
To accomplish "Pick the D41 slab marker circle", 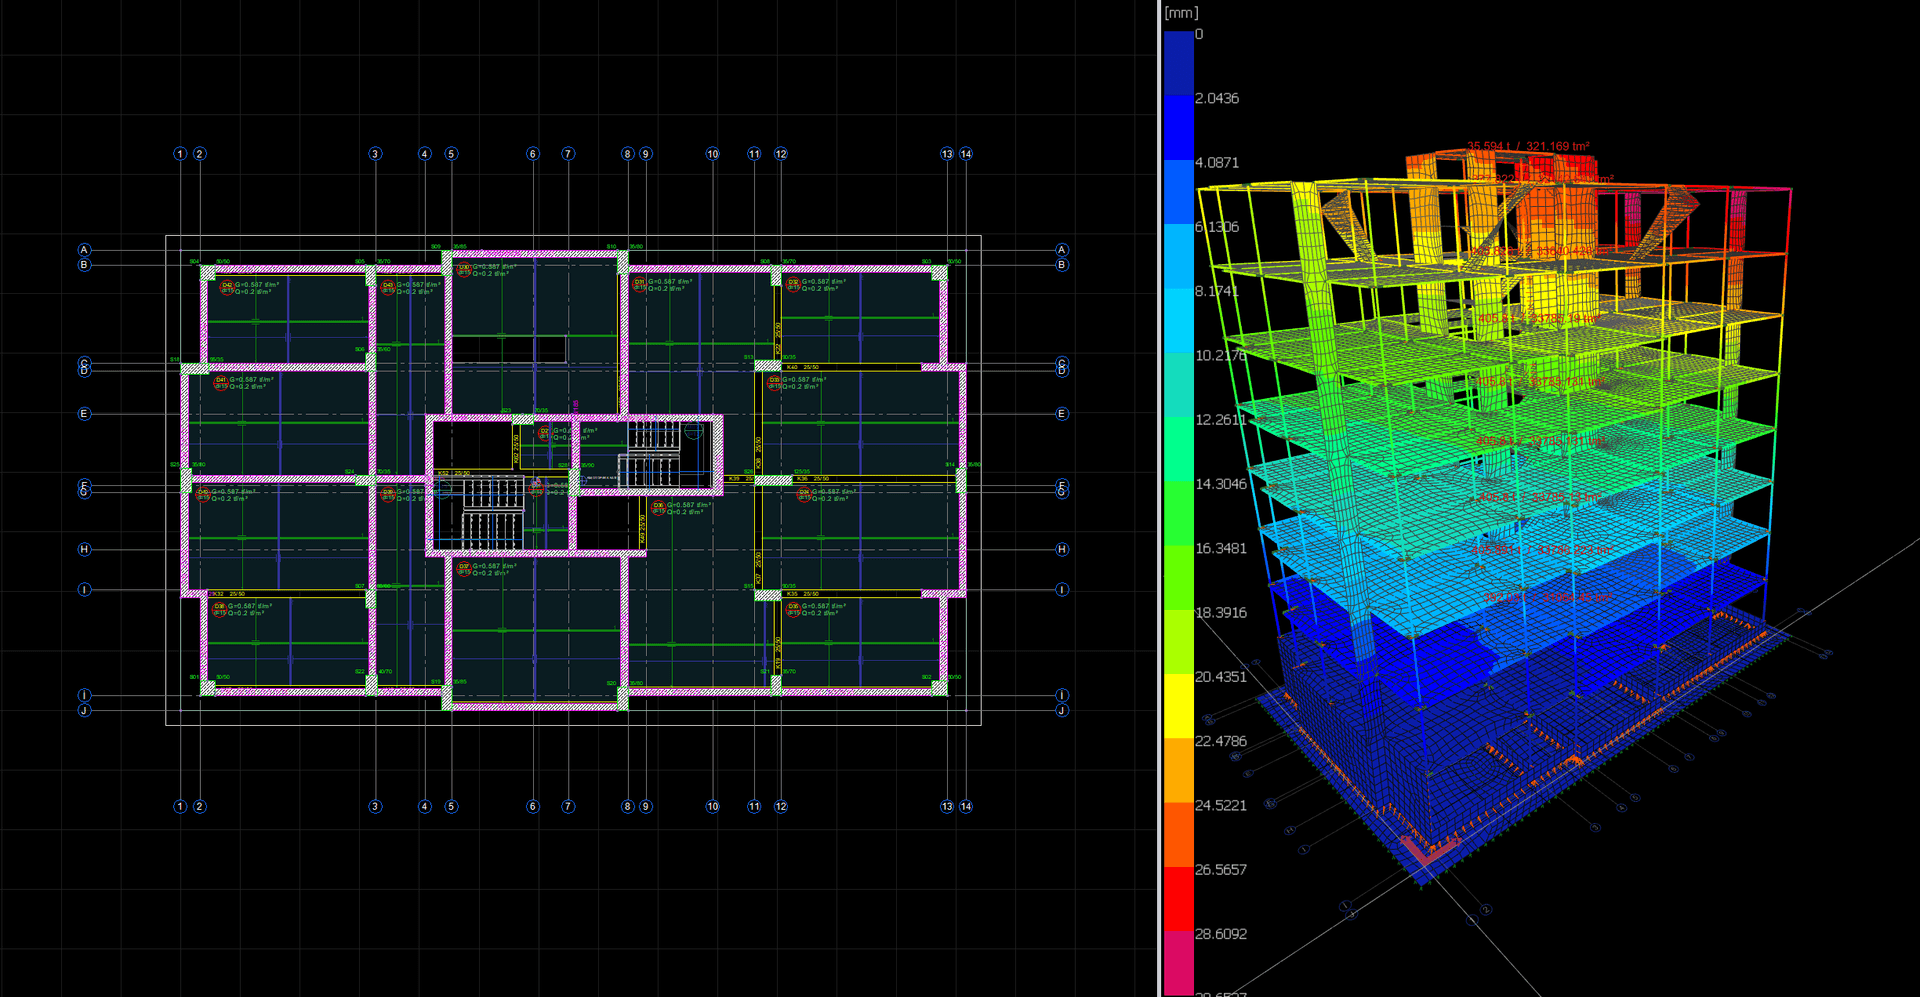I will pos(221,382).
